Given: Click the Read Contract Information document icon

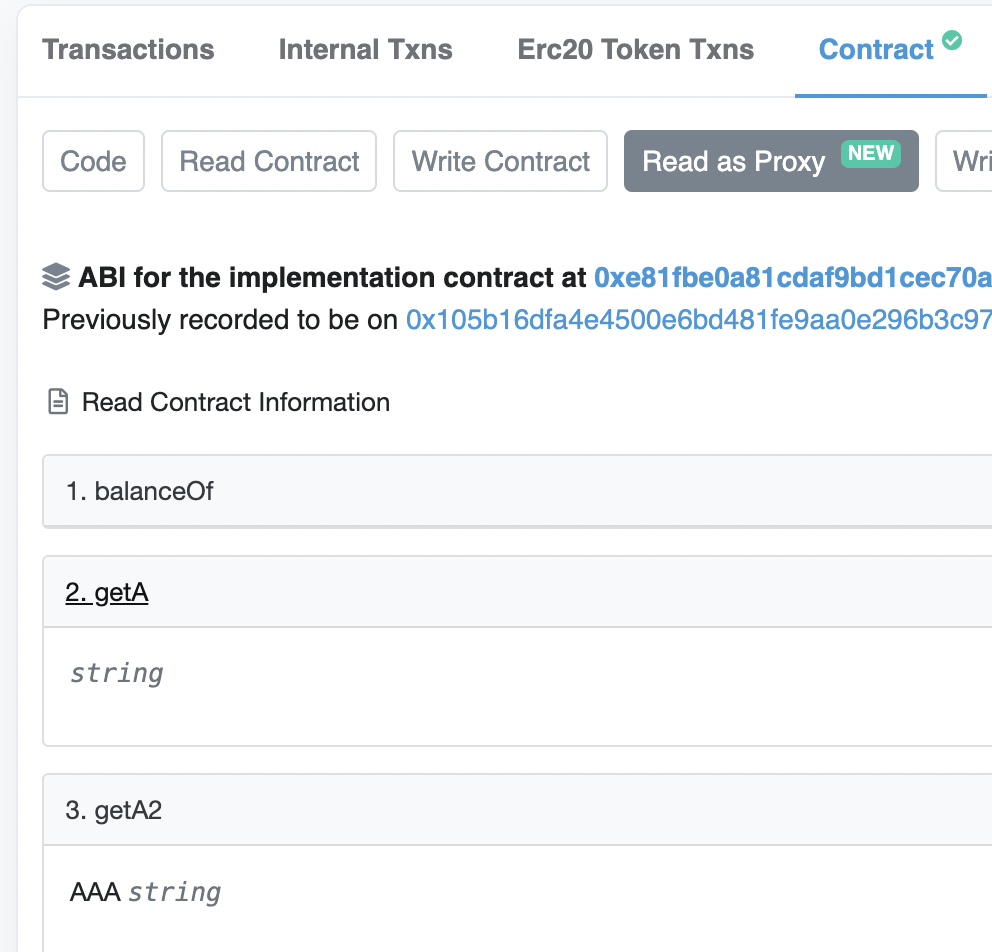Looking at the screenshot, I should 58,402.
